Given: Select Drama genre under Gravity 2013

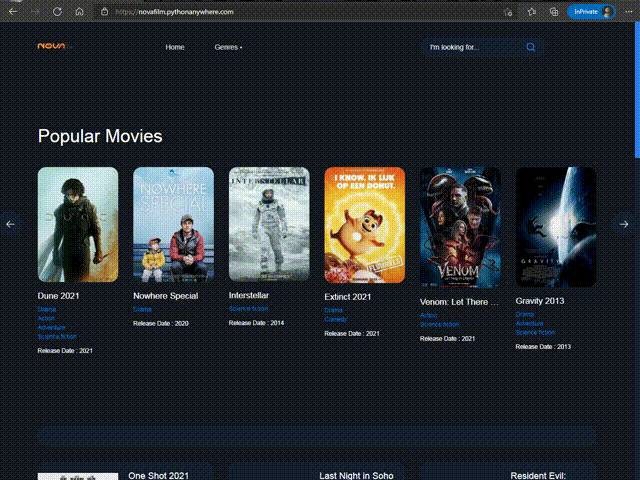Looking at the screenshot, I should pos(524,314).
